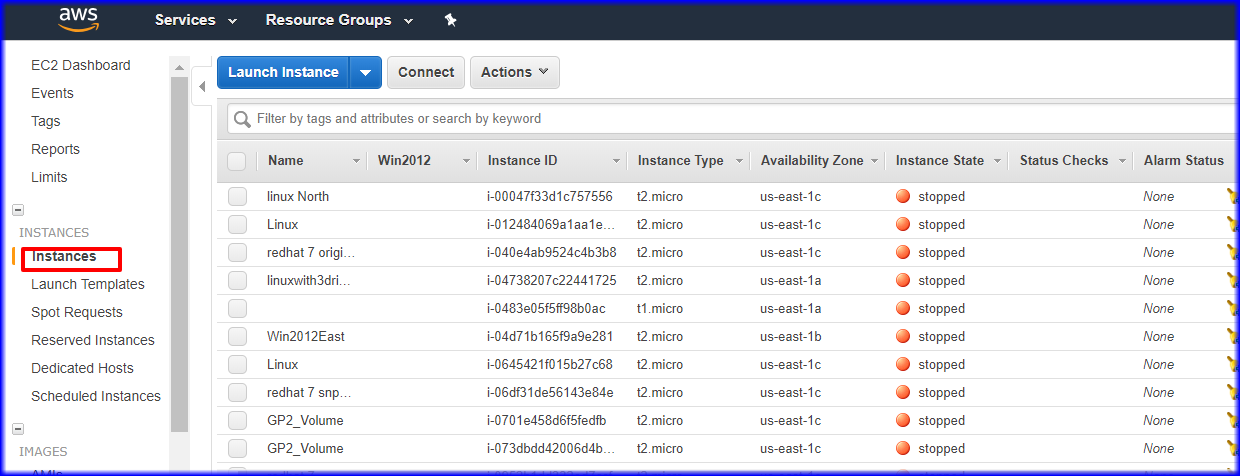Click the Alarm Status column header
1240x476 pixels.
pos(1184,161)
